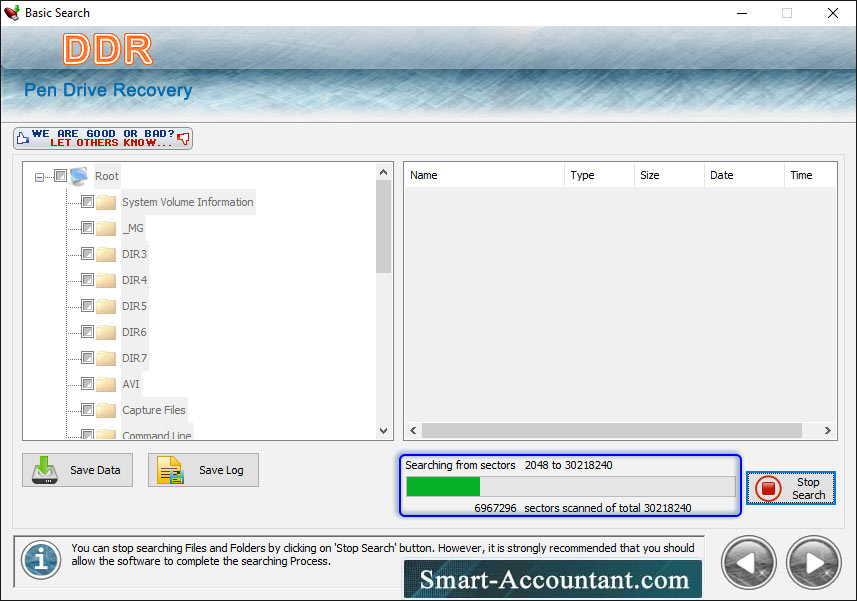
Task: Click the DIR6 folder icon
Action: 106,332
